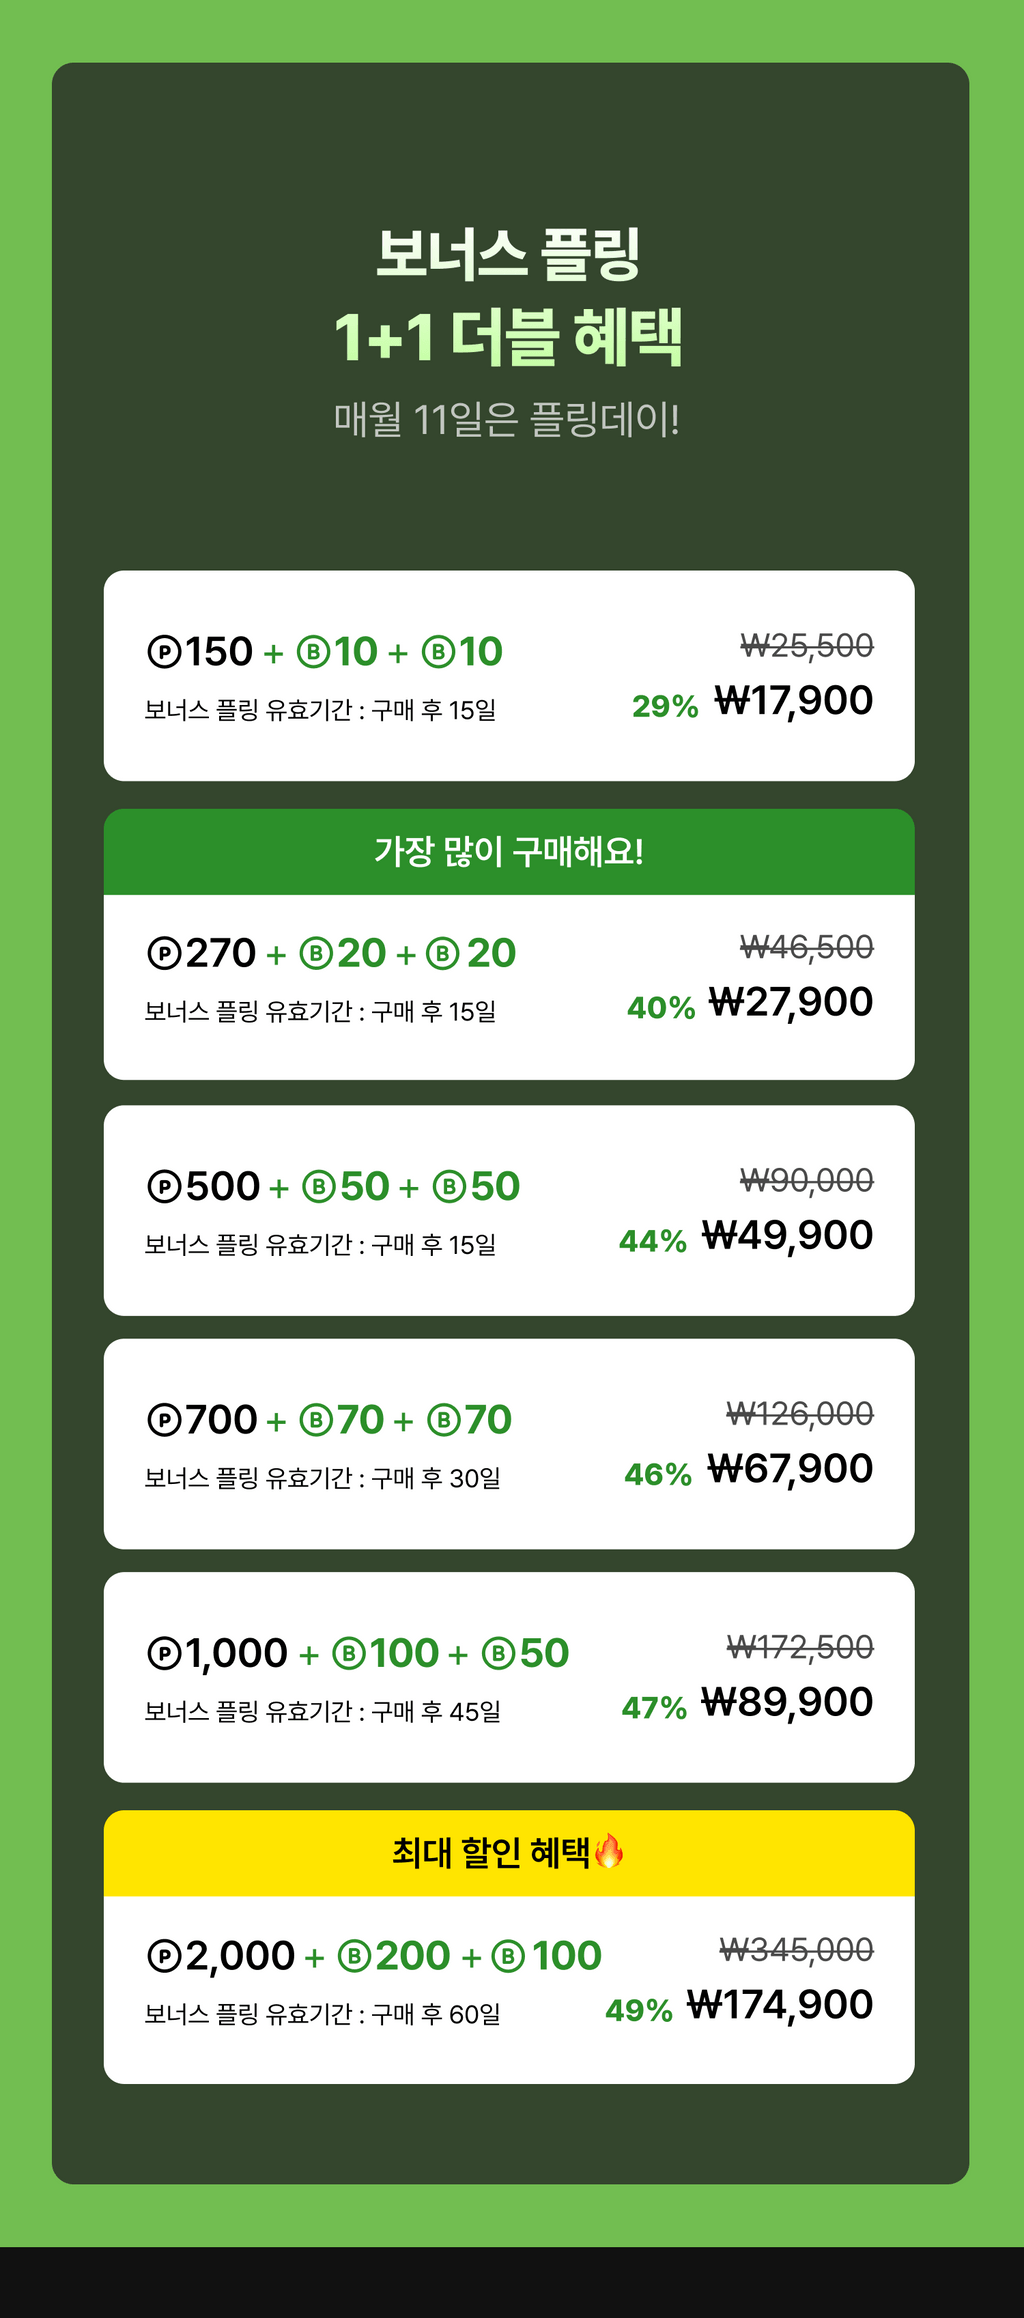The image size is (1024, 2318).
Task: Click the 매월 11일은 플링데이! subtitle
Action: click(507, 419)
